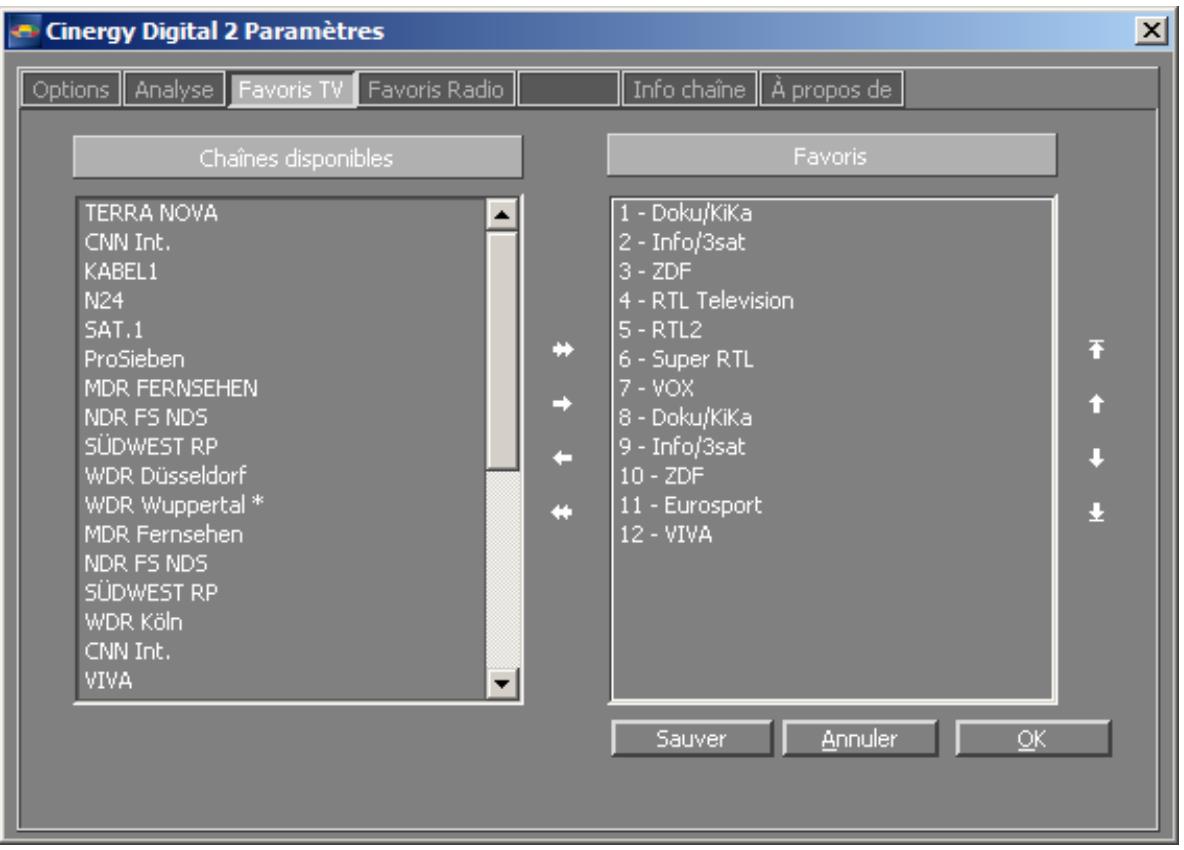This screenshot has height=850, width=1184.
Task: Move favorite to bottom of list
Action: pos(1096,512)
